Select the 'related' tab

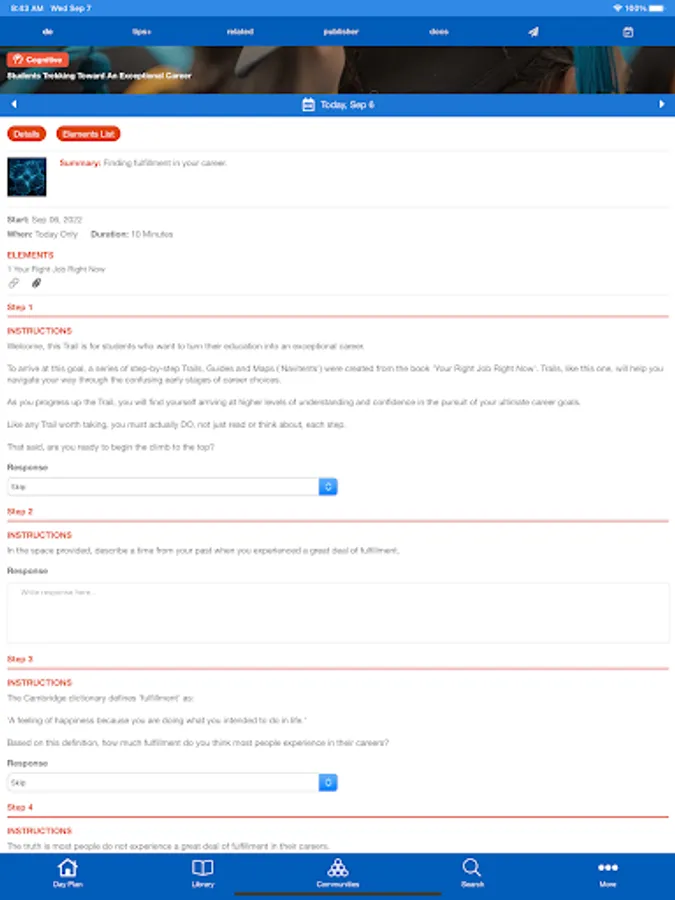tap(240, 32)
